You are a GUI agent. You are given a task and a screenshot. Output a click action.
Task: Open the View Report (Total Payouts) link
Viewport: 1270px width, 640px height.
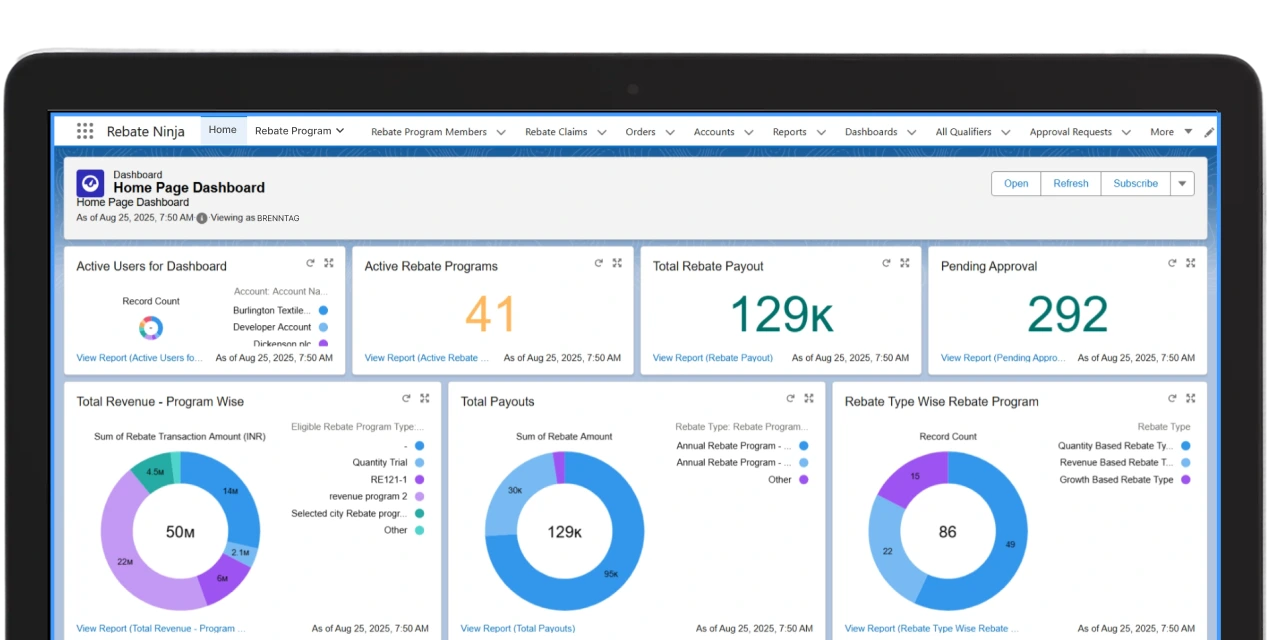point(518,628)
